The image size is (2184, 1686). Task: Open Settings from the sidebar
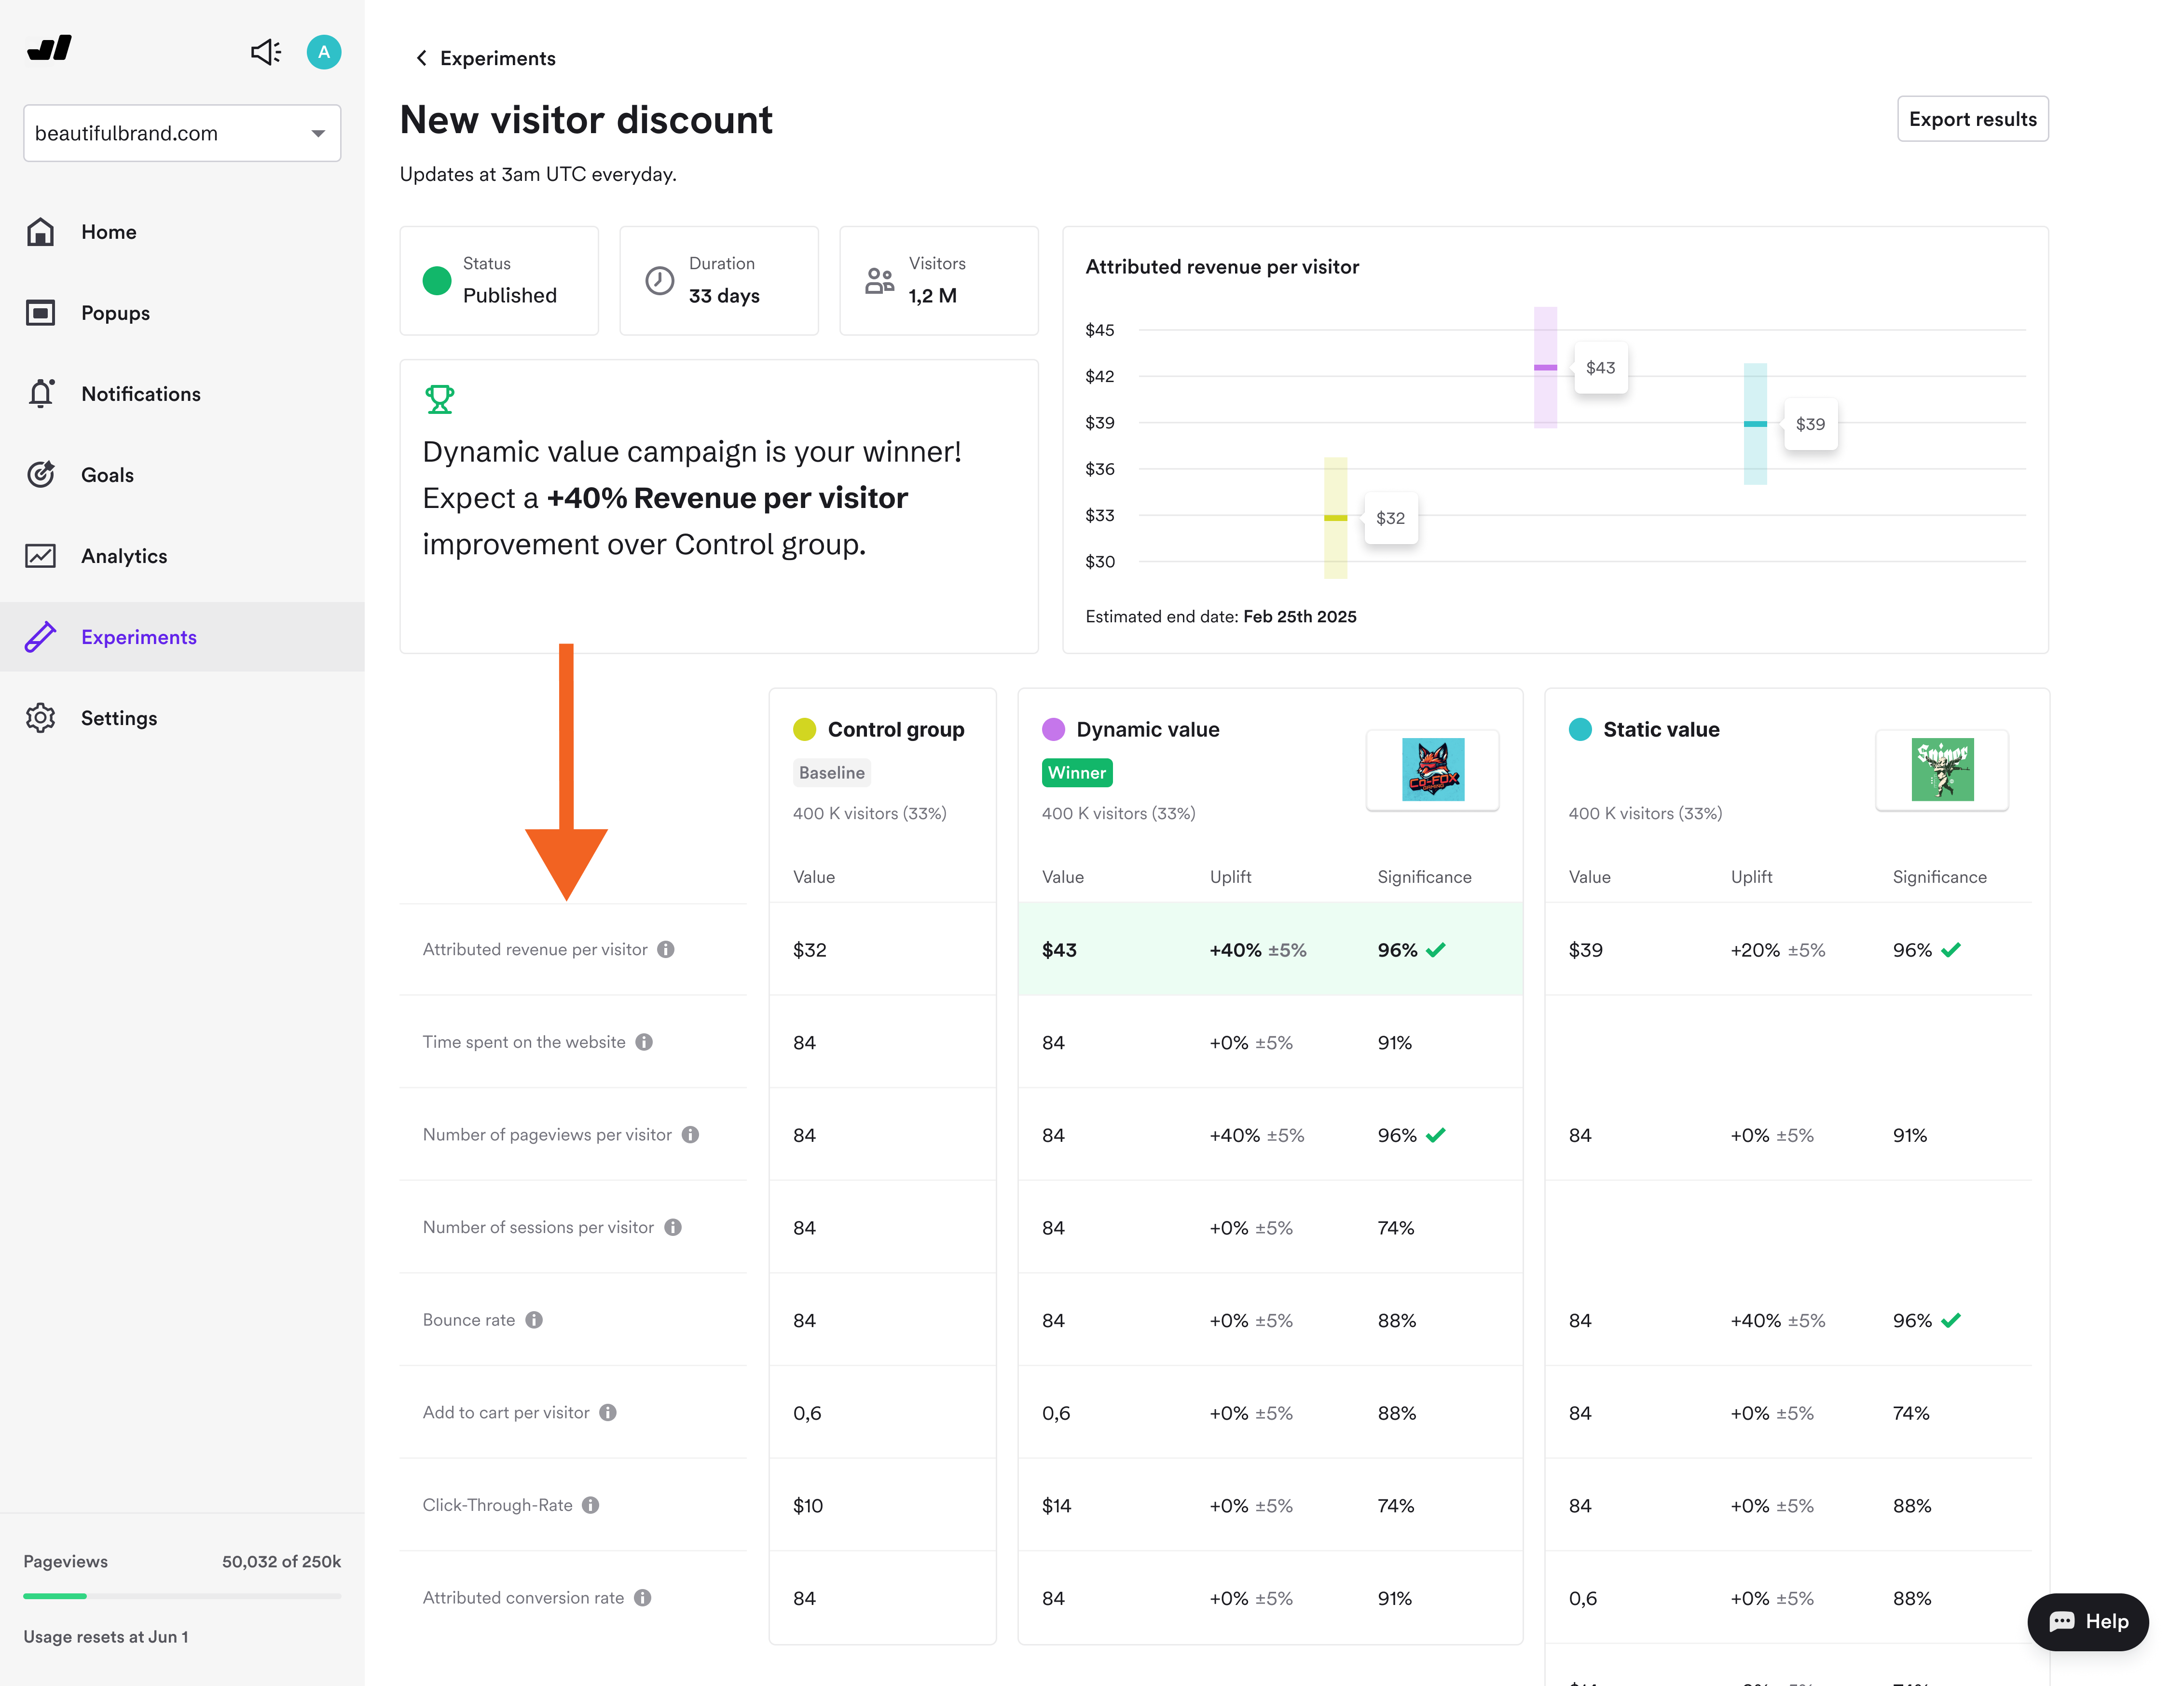(118, 718)
